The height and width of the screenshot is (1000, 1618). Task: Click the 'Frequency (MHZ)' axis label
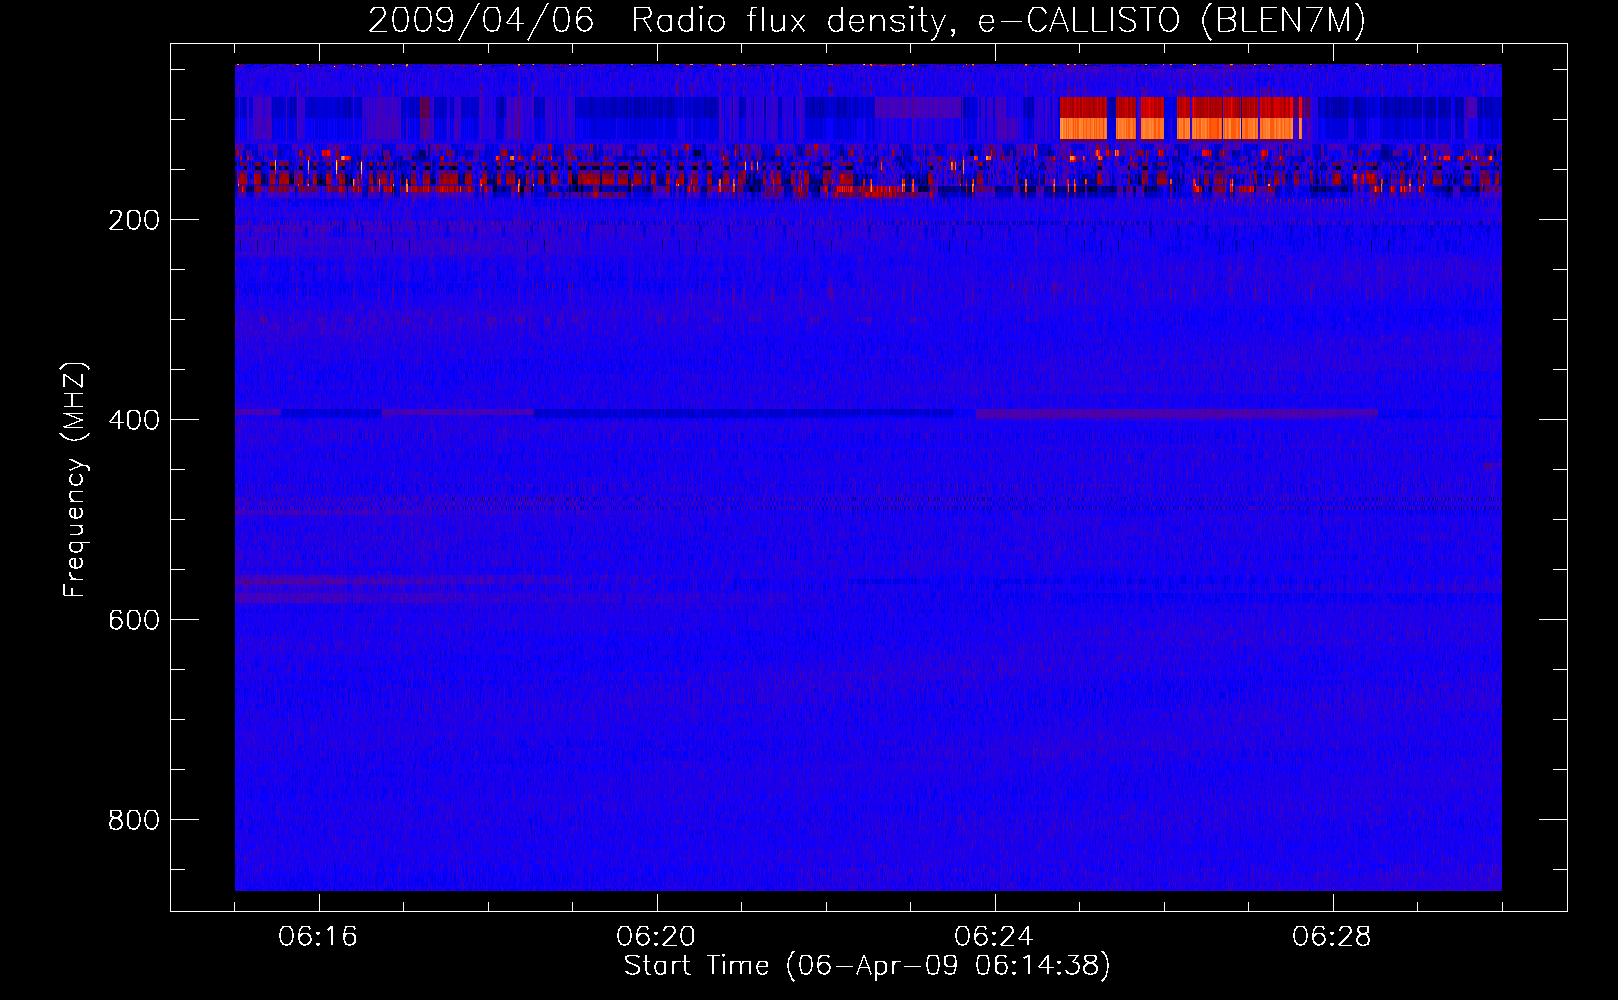click(x=75, y=480)
